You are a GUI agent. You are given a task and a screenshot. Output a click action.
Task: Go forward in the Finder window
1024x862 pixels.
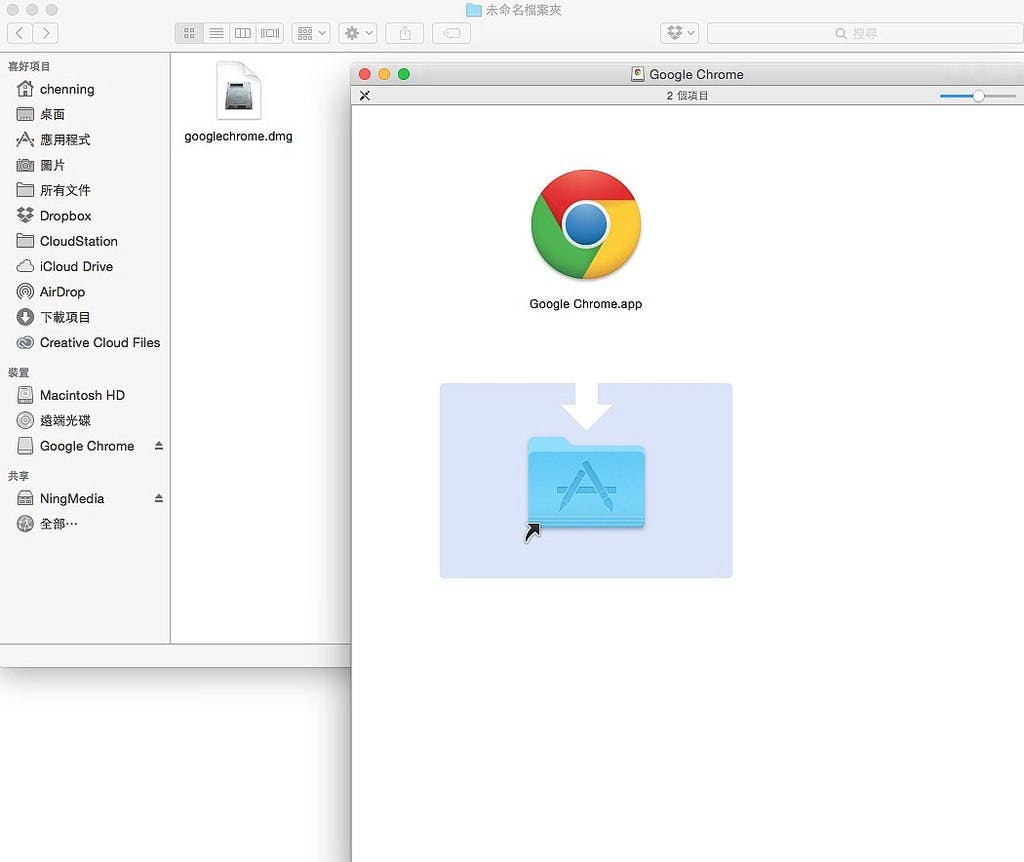tap(45, 33)
